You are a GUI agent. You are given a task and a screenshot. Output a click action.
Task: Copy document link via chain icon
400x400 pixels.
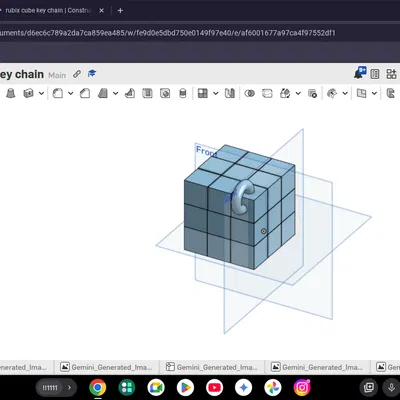pos(77,74)
